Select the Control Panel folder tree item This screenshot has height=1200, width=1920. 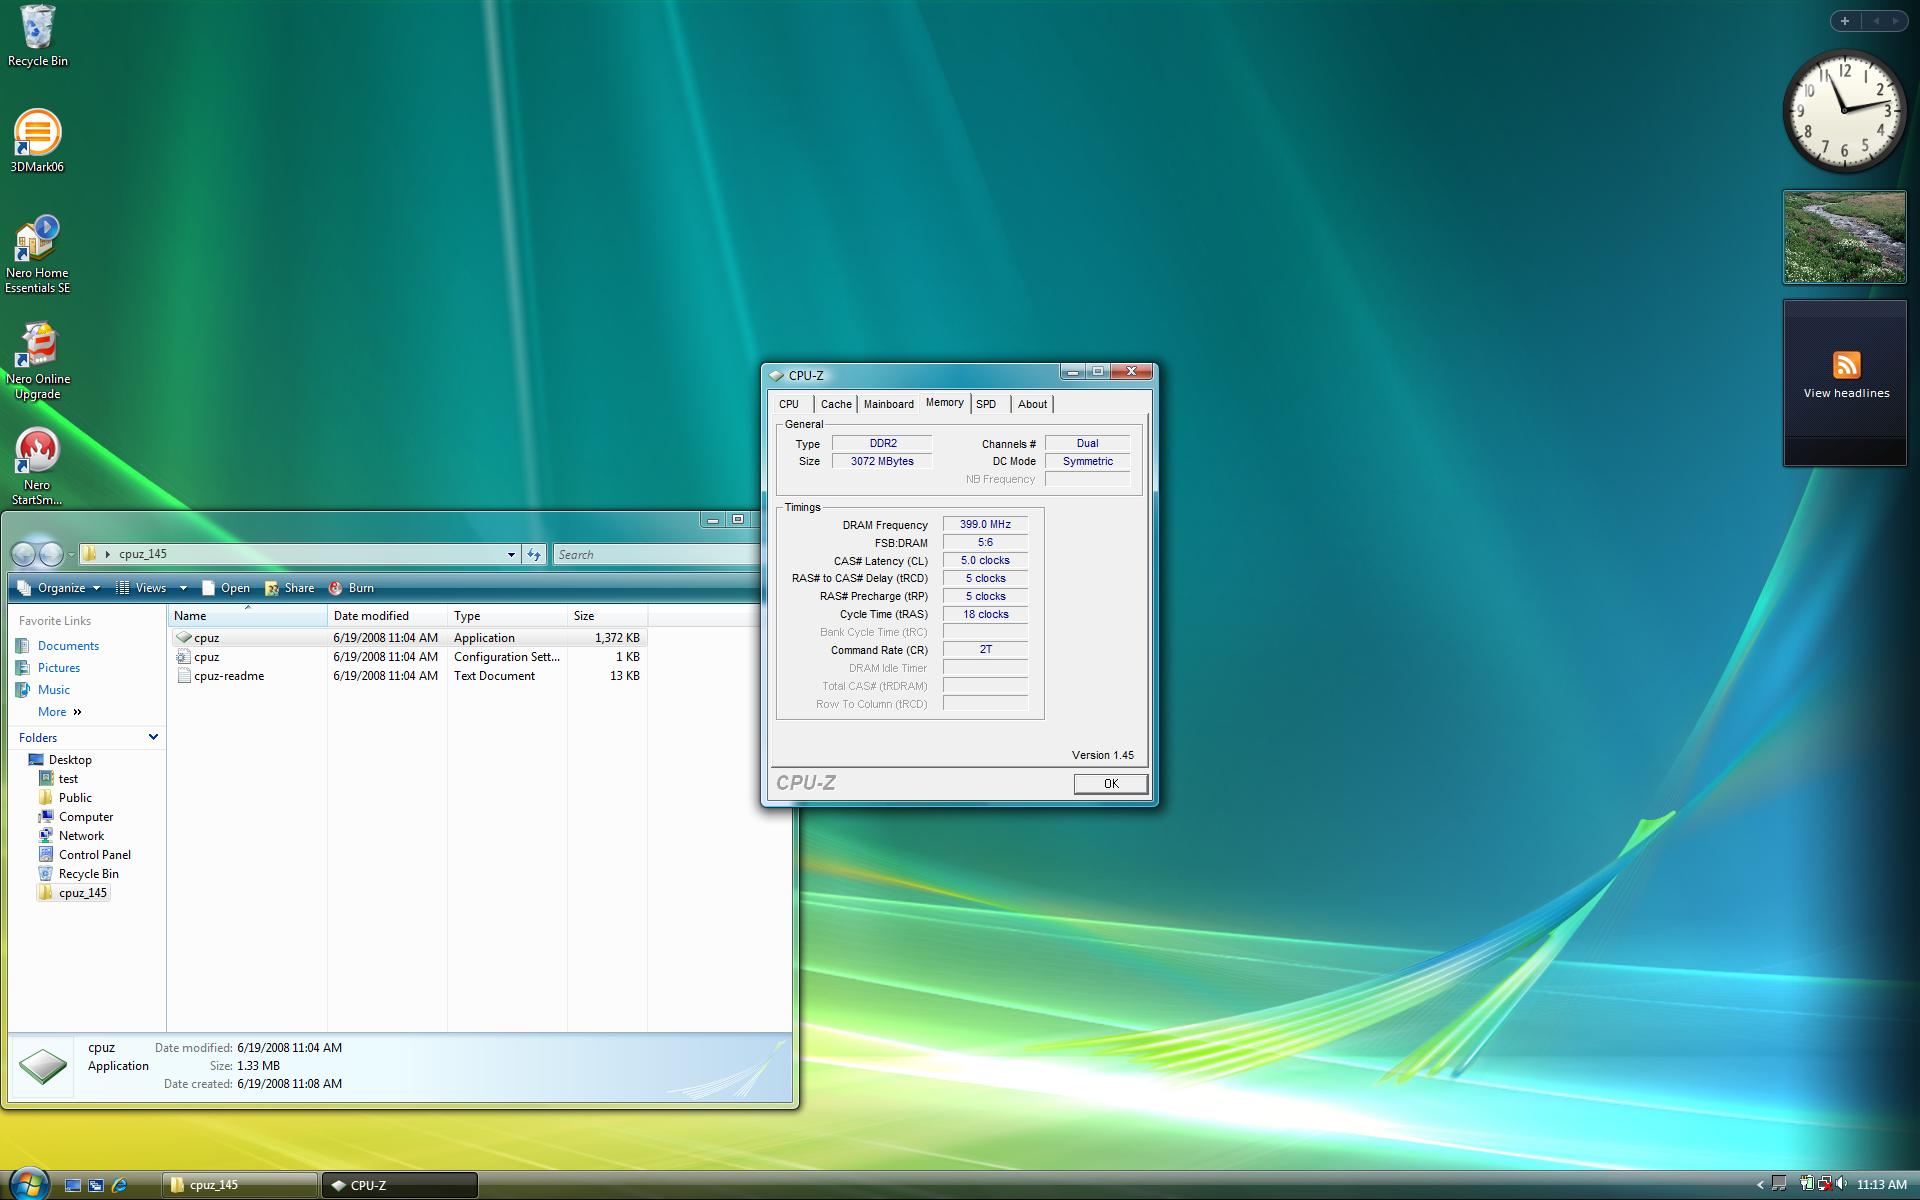click(x=94, y=855)
